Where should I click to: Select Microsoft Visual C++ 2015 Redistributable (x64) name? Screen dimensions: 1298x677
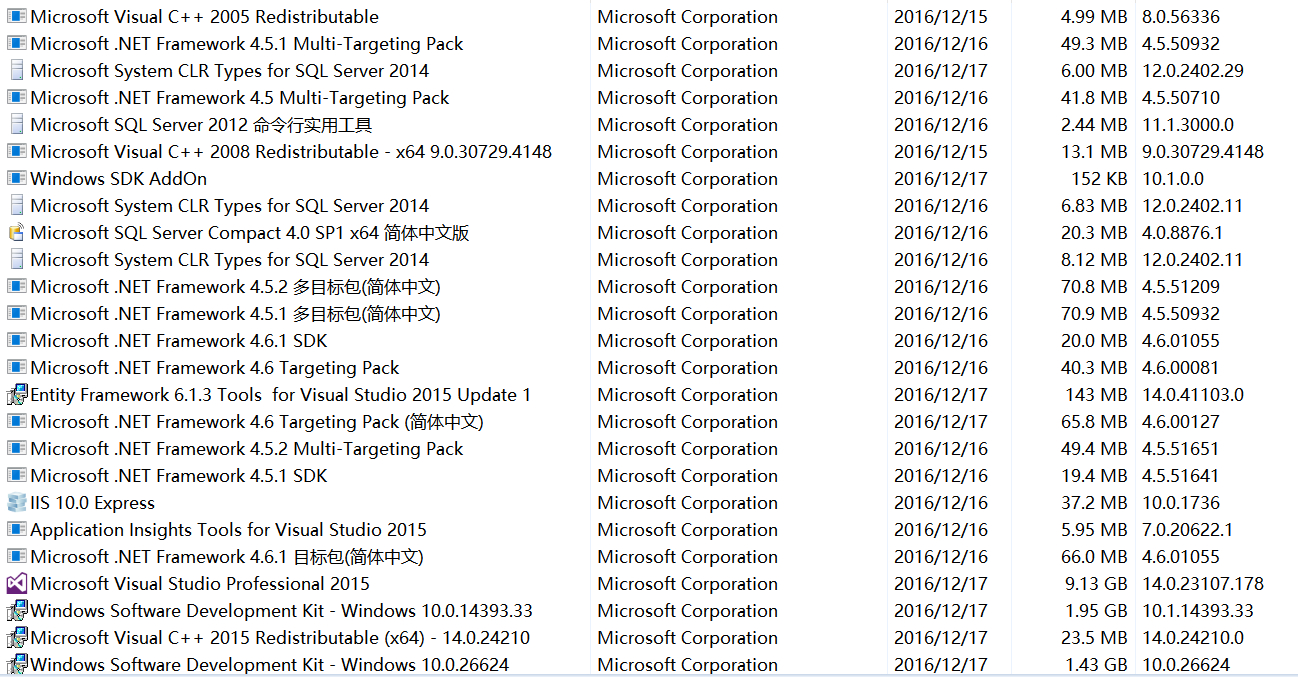click(x=281, y=638)
